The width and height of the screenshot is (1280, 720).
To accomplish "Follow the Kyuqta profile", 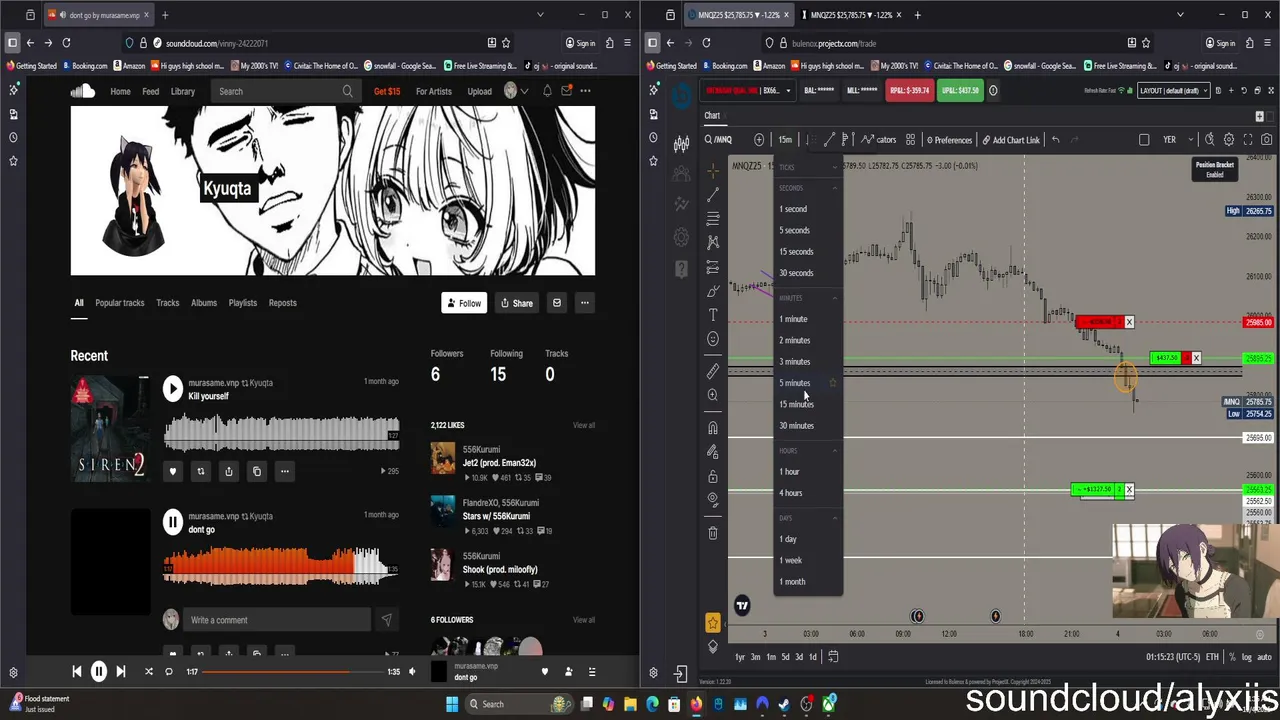I will [x=464, y=303].
